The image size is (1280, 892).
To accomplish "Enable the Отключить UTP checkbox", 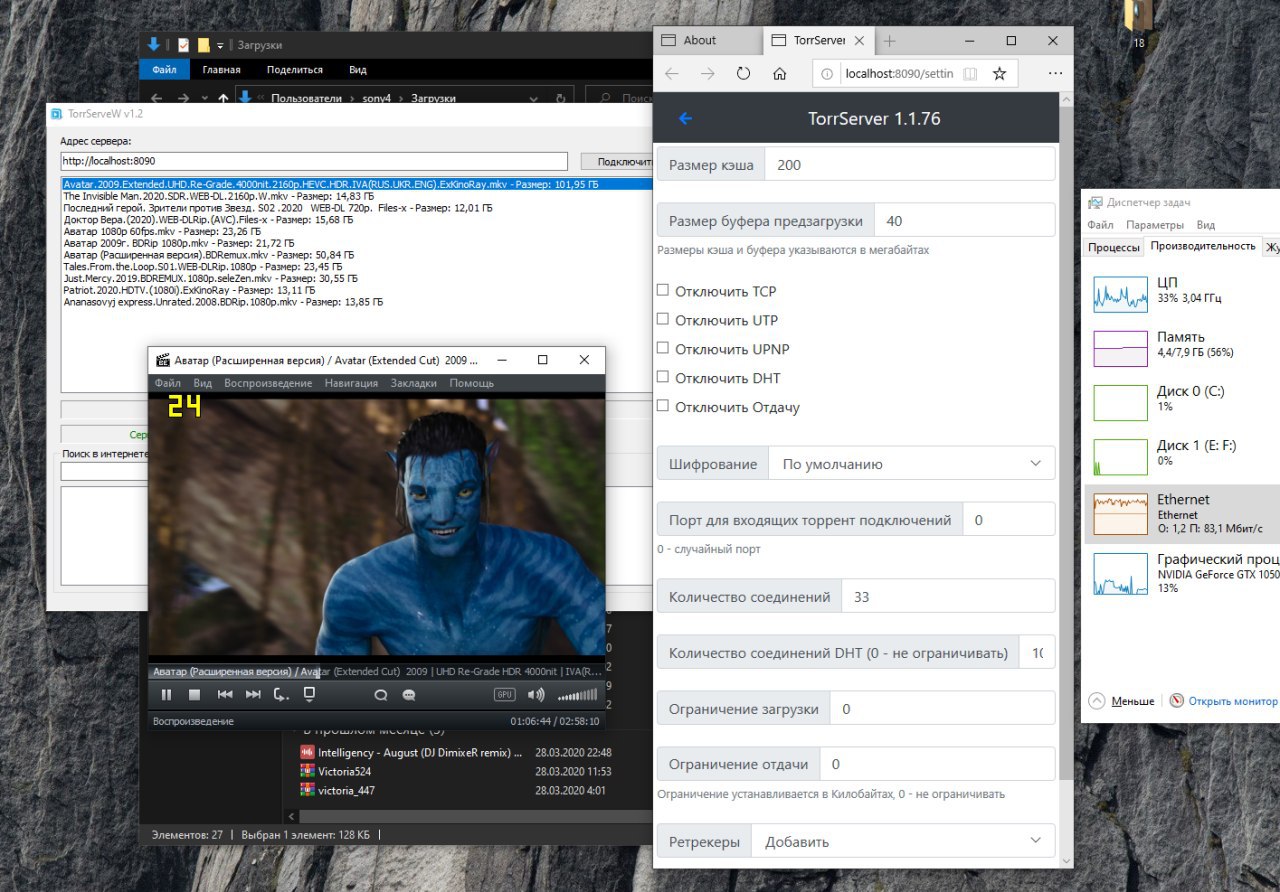I will [x=662, y=319].
